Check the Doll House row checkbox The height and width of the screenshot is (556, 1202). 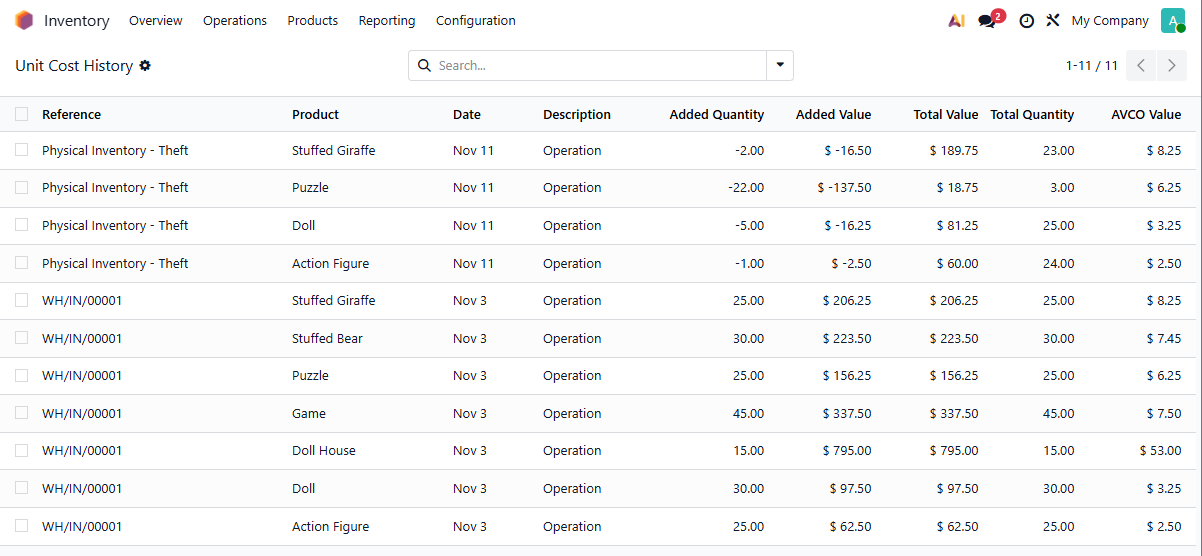22,451
